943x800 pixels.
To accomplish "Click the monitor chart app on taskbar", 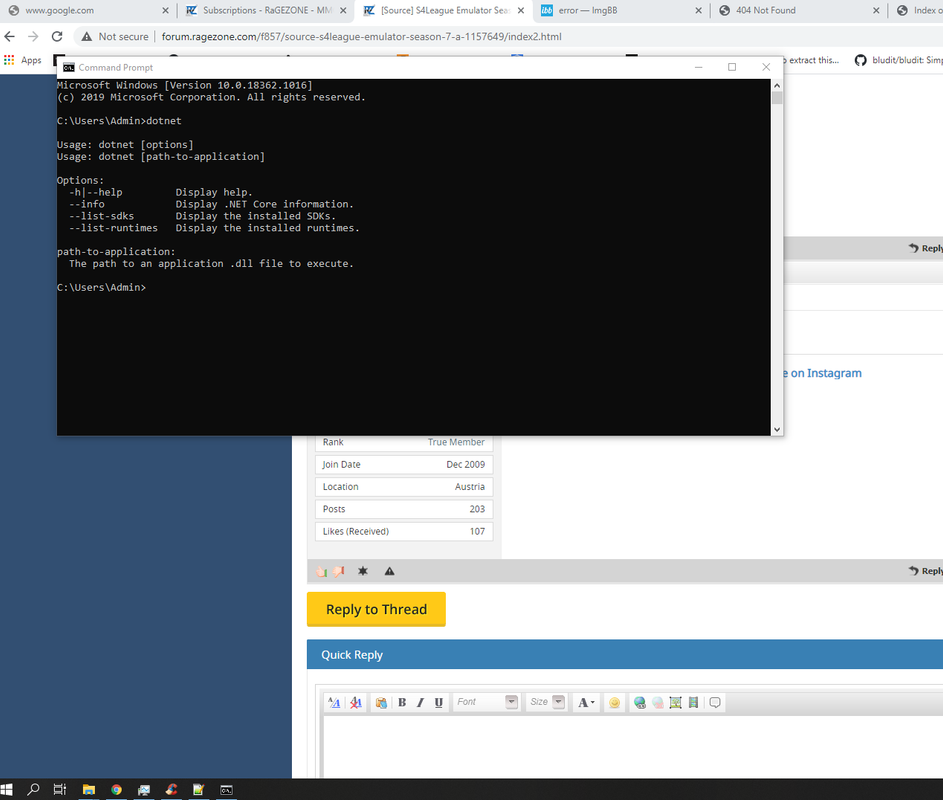I will [144, 789].
